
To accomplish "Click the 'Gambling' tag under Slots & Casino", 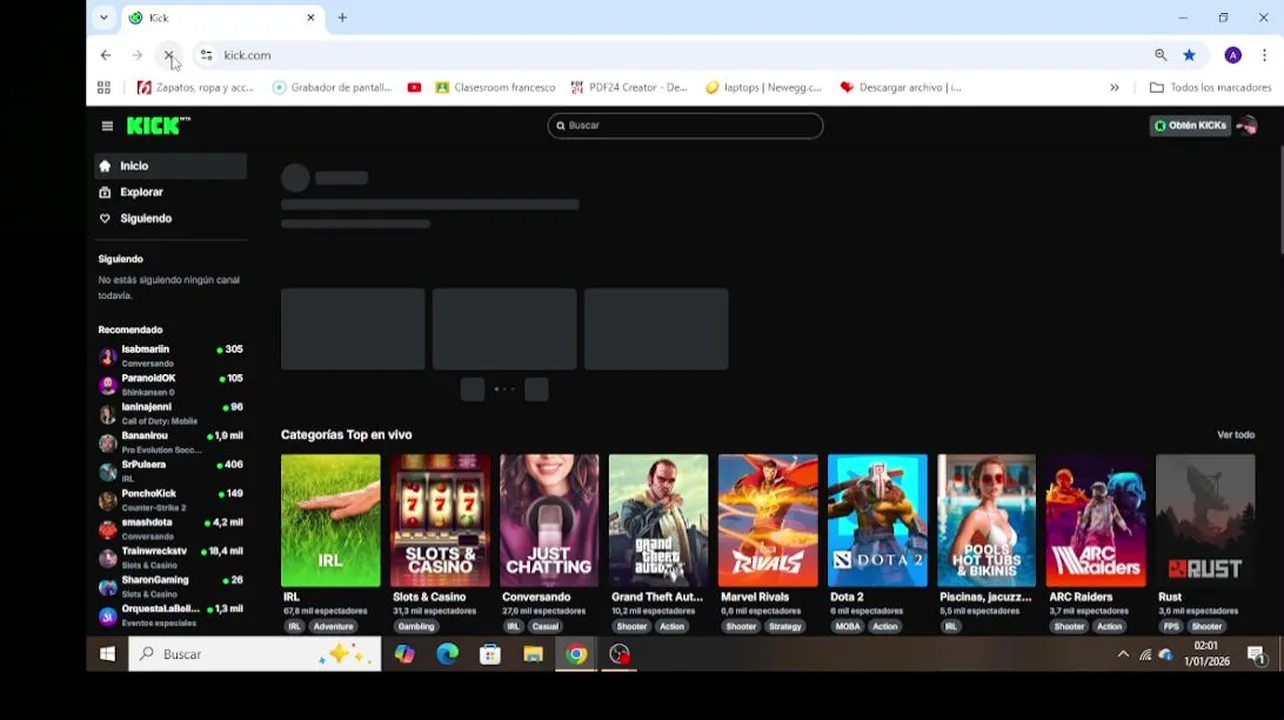I will (416, 627).
